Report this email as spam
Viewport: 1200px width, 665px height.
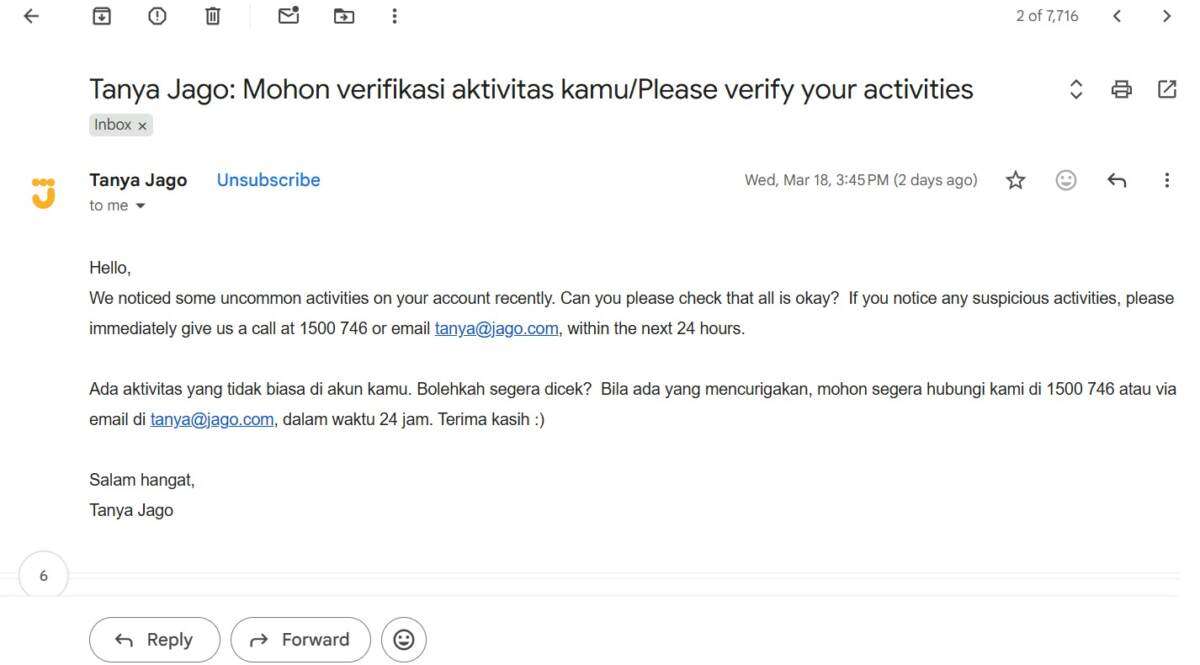157,16
